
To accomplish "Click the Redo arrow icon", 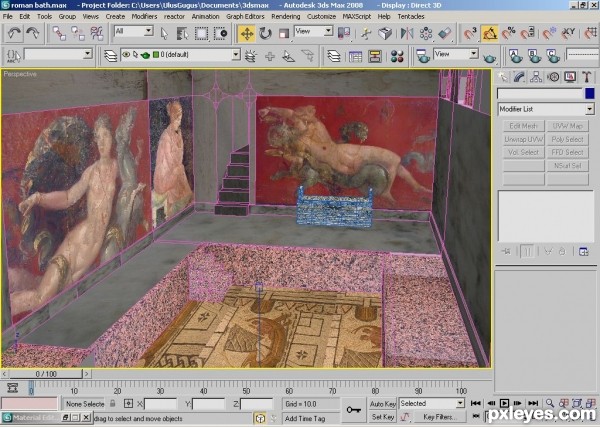I will tap(33, 34).
